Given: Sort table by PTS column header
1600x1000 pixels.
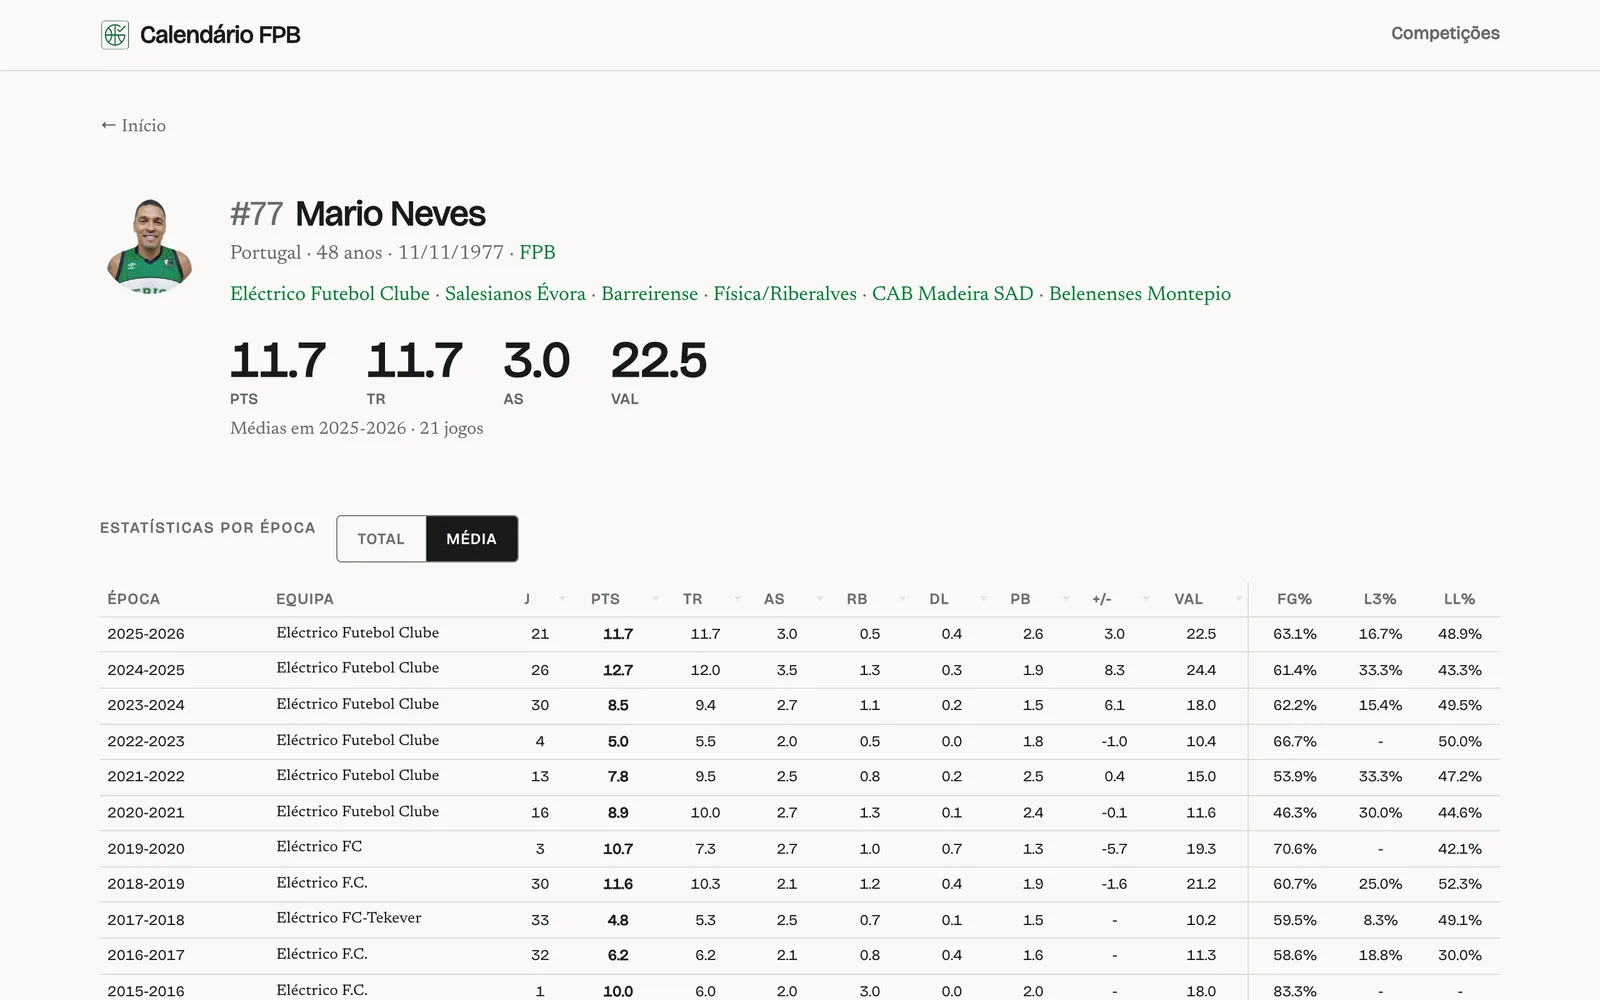Looking at the screenshot, I should coord(618,599).
